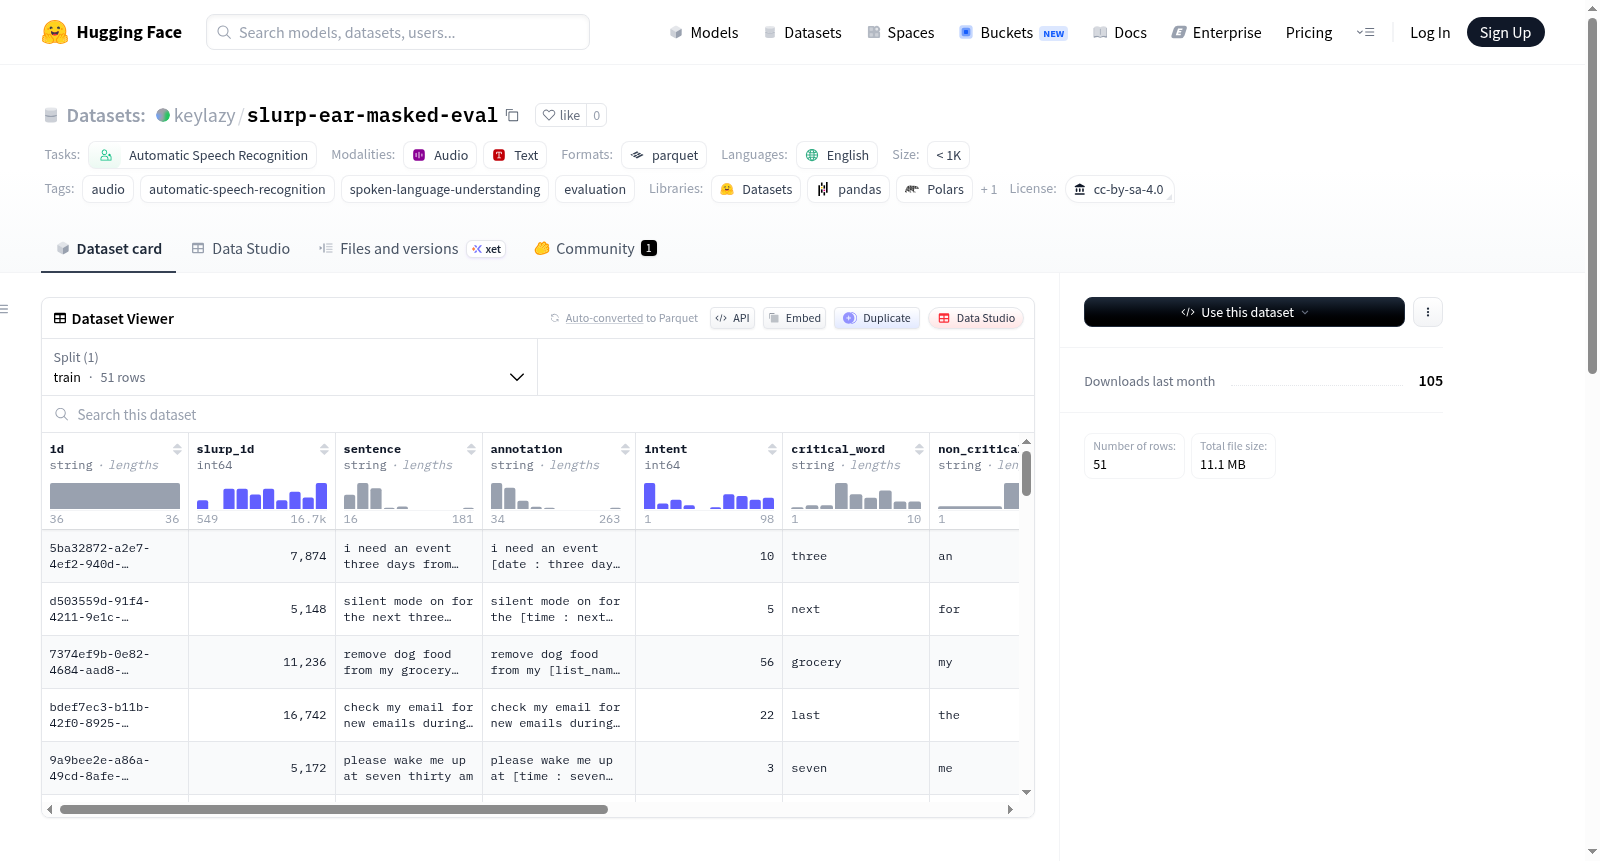Open Enterprise in the top navigation
The width and height of the screenshot is (1600, 861).
1216,32
